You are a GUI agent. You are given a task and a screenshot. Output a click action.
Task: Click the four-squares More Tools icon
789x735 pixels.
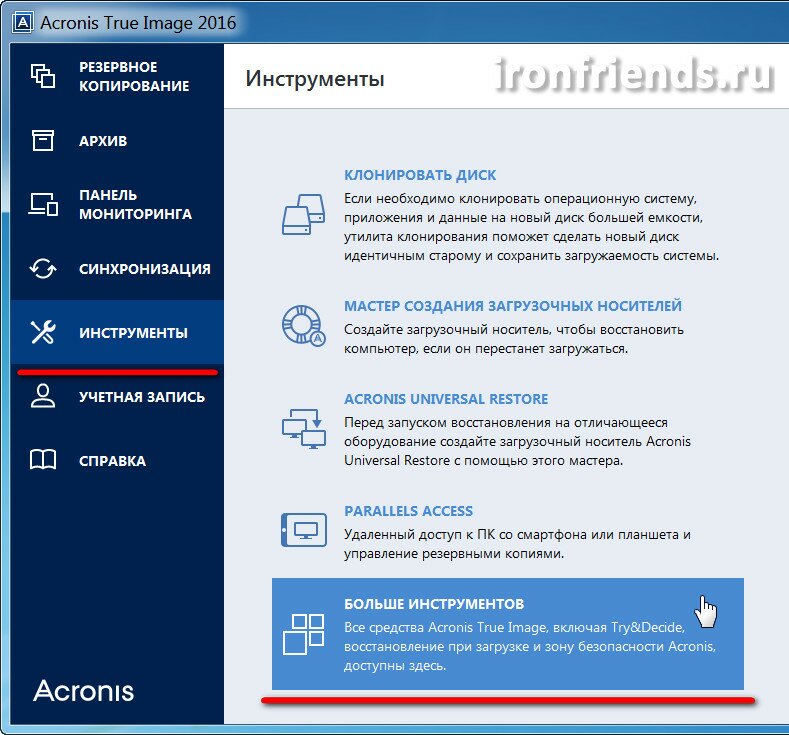click(303, 634)
